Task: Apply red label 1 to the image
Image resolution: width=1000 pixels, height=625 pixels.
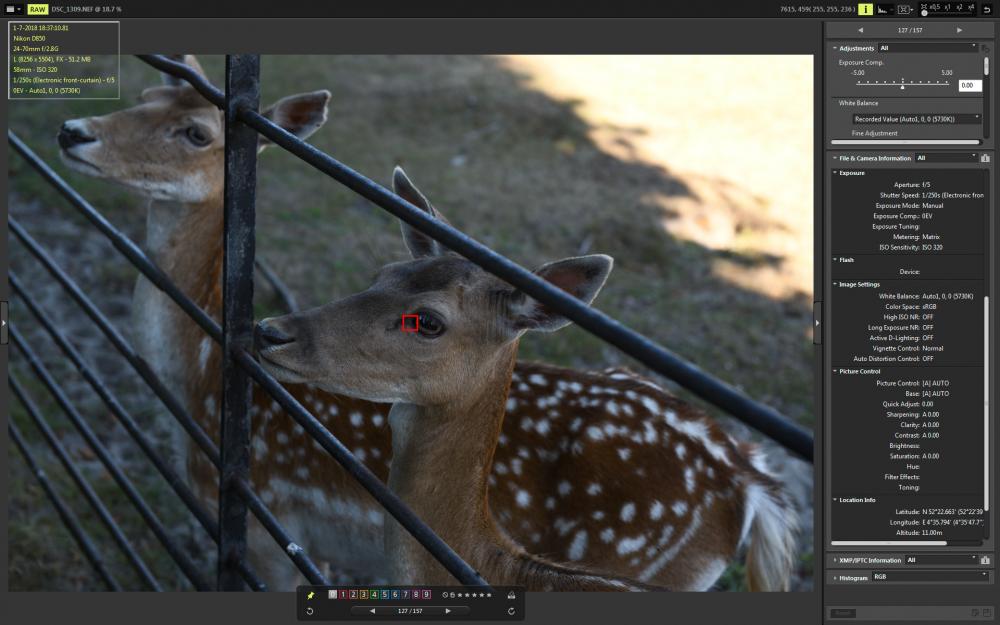Action: 343,594
